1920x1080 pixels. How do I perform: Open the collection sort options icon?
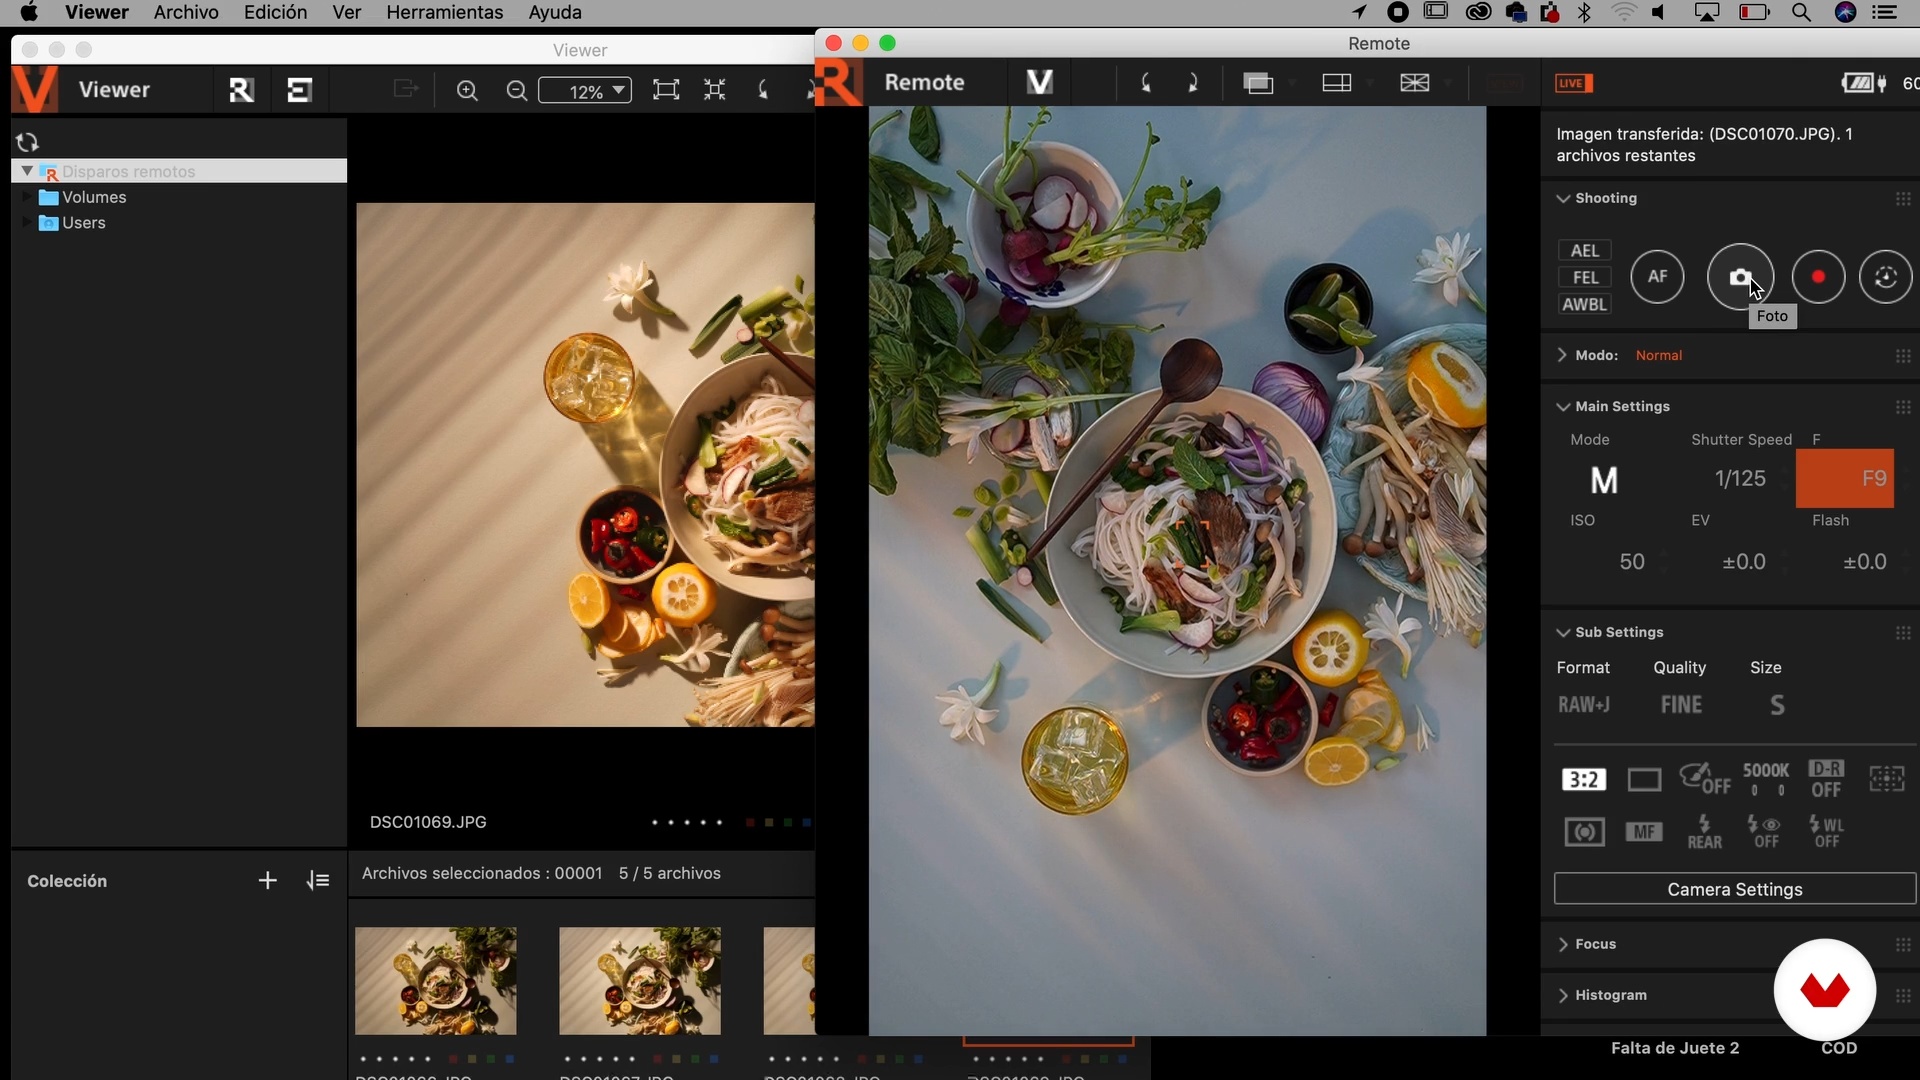tap(318, 880)
